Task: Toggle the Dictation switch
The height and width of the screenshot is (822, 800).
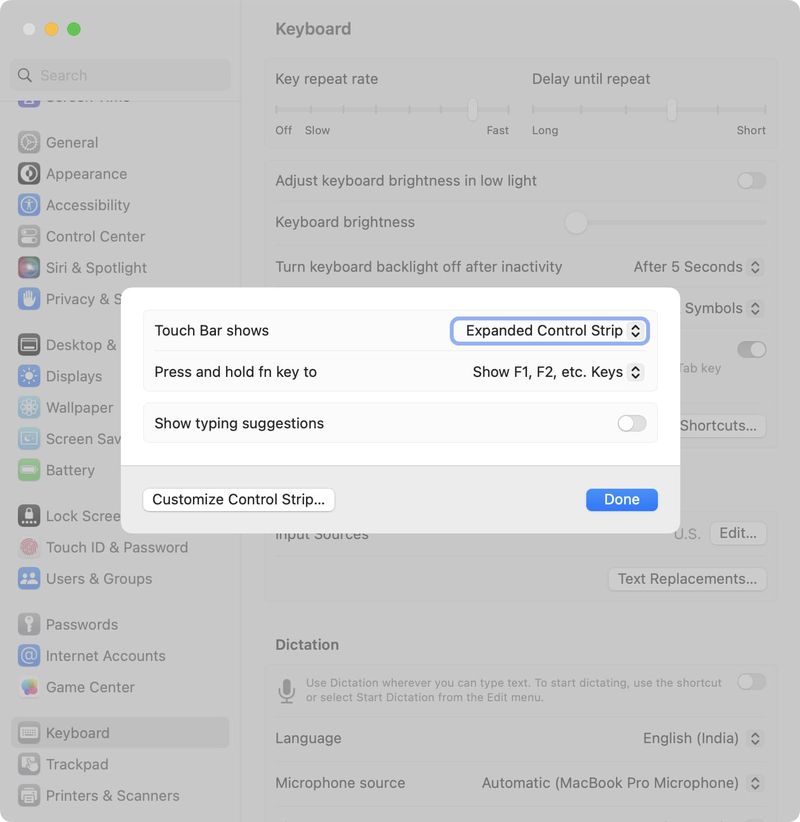Action: (x=751, y=682)
